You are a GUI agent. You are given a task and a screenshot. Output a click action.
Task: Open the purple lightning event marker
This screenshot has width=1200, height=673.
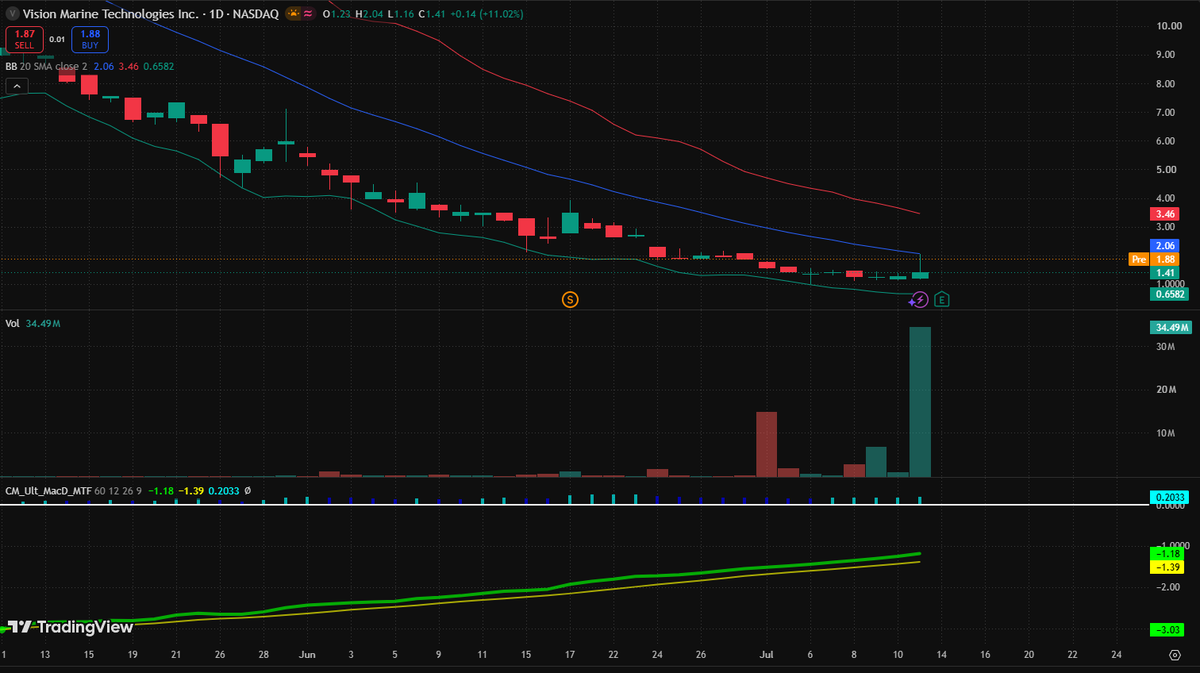pyautogui.click(x=919, y=299)
